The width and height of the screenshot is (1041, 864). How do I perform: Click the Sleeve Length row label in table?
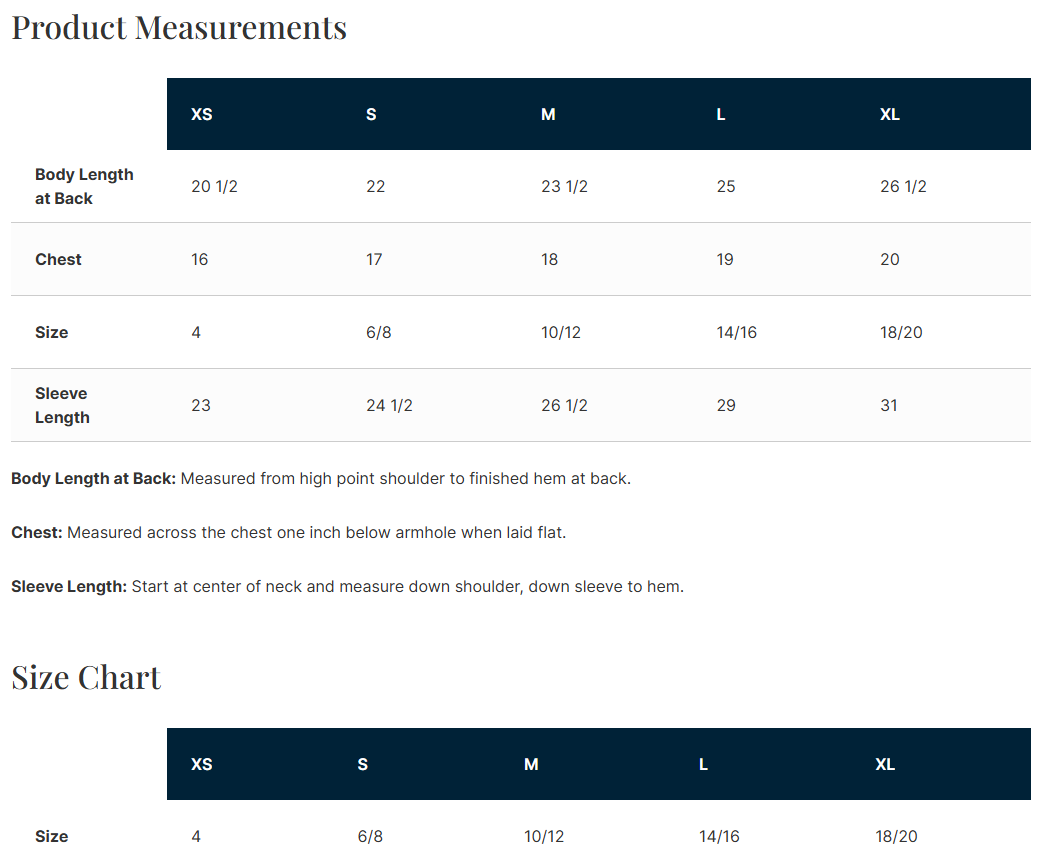62,406
